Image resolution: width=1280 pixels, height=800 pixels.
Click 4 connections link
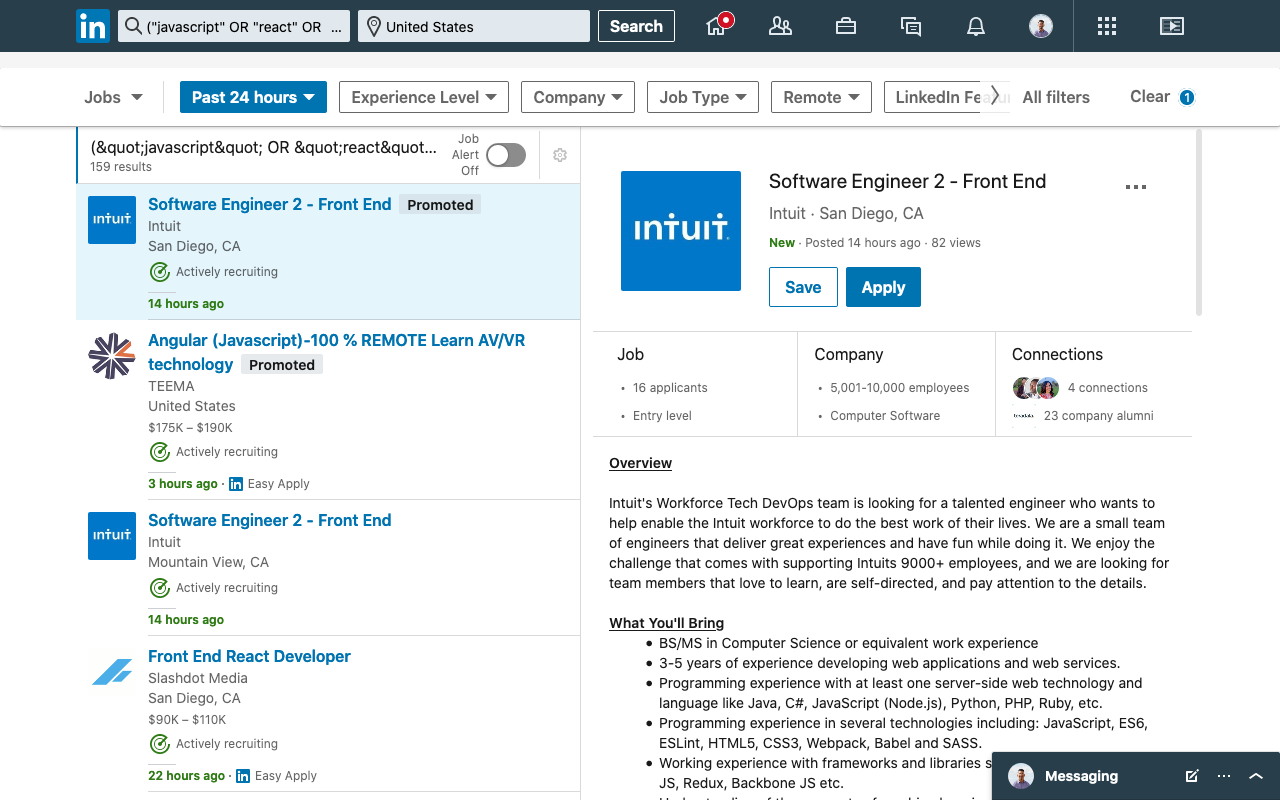(1107, 388)
